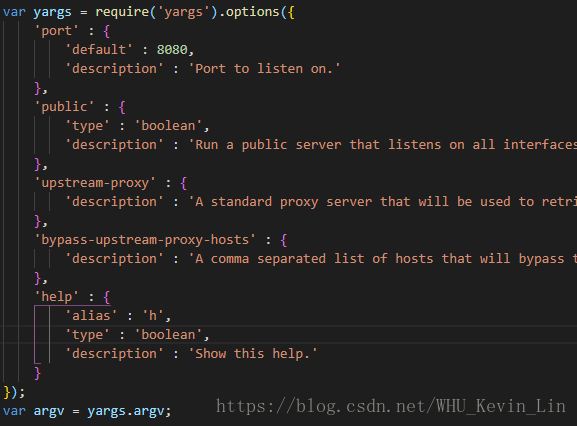Screen dimensions: 577x426
Task: Click the 'upstream-proxy' key
Action: [95, 183]
